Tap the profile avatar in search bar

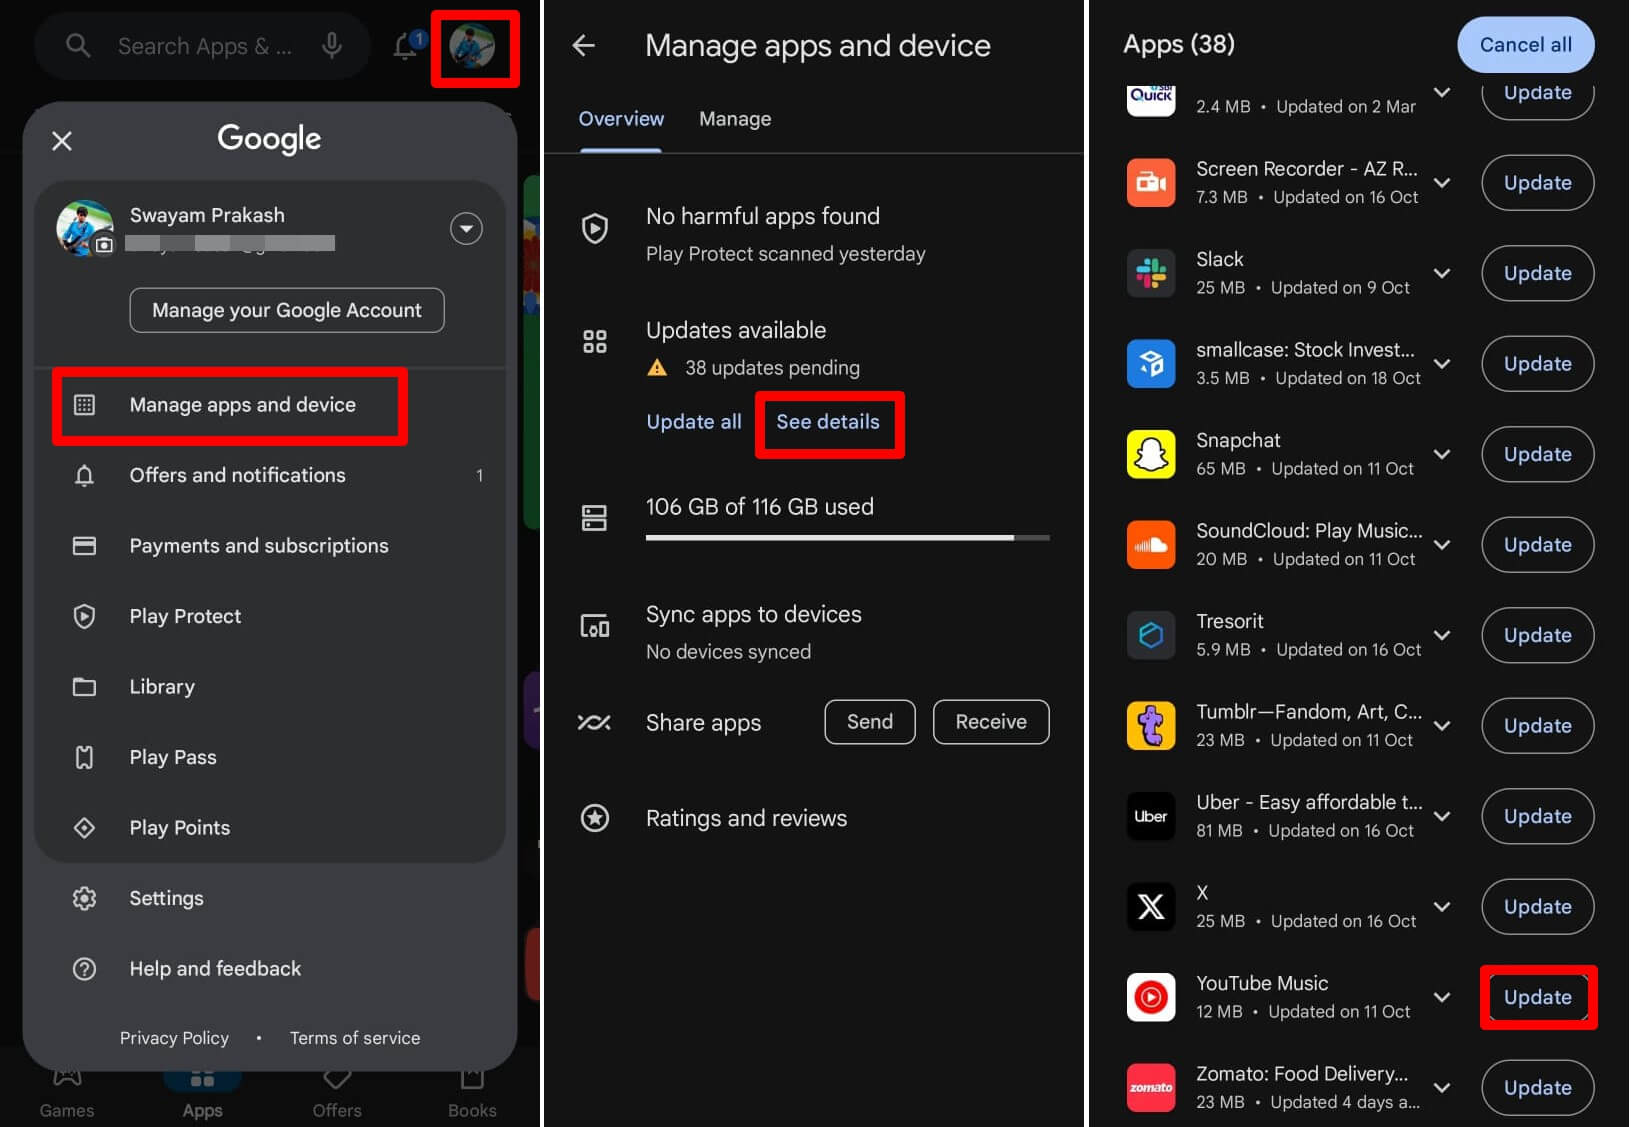click(472, 46)
